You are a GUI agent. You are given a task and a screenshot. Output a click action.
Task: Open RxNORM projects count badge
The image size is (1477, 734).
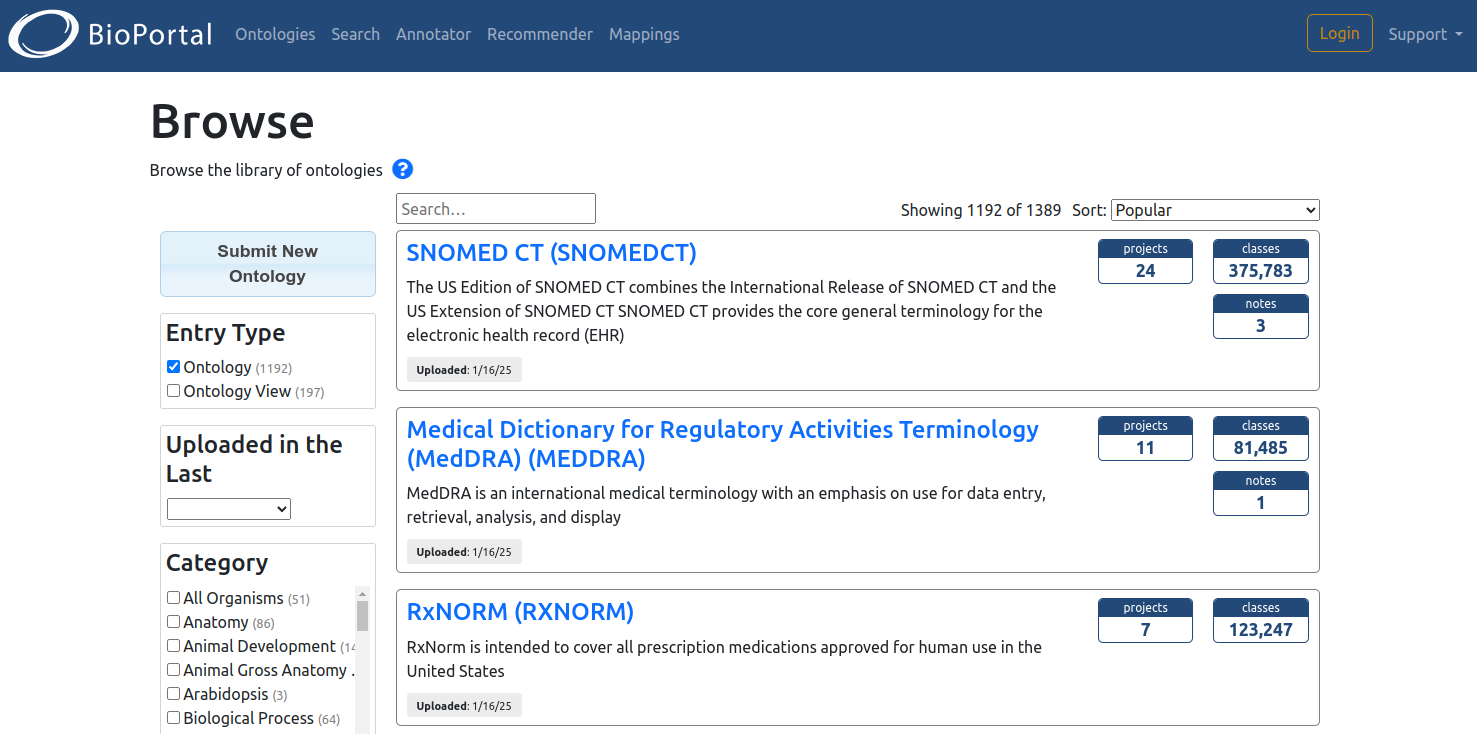pyautogui.click(x=1145, y=621)
